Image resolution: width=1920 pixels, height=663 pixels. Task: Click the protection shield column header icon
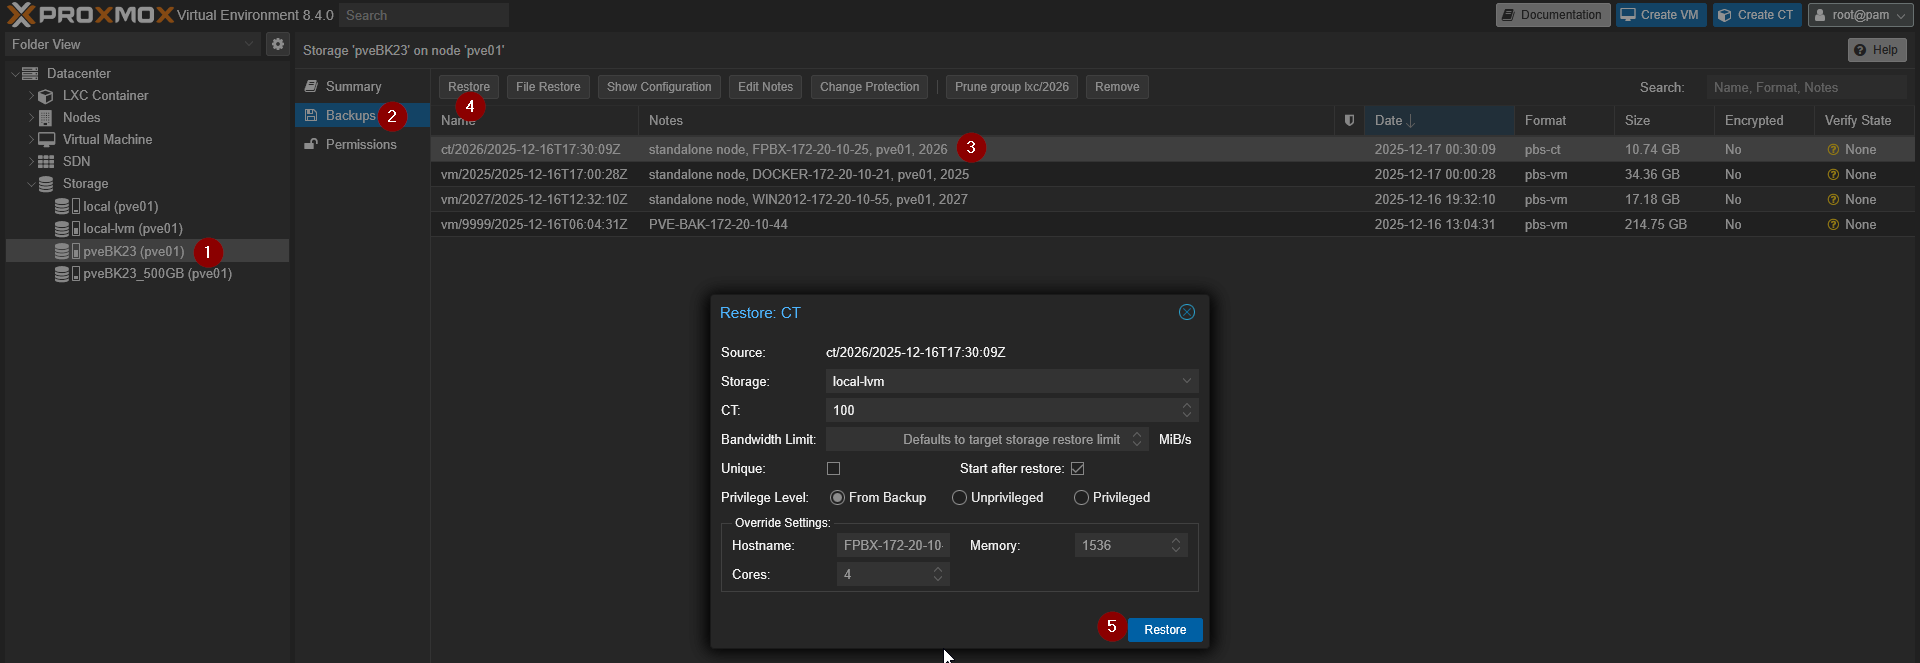point(1349,121)
